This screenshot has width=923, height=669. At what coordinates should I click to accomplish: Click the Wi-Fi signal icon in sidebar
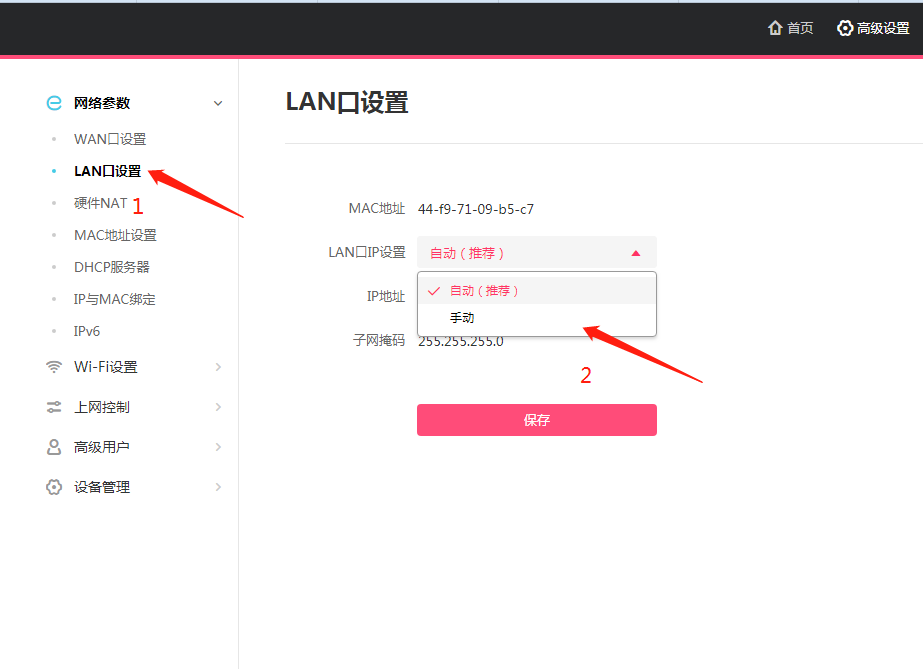(x=54, y=367)
